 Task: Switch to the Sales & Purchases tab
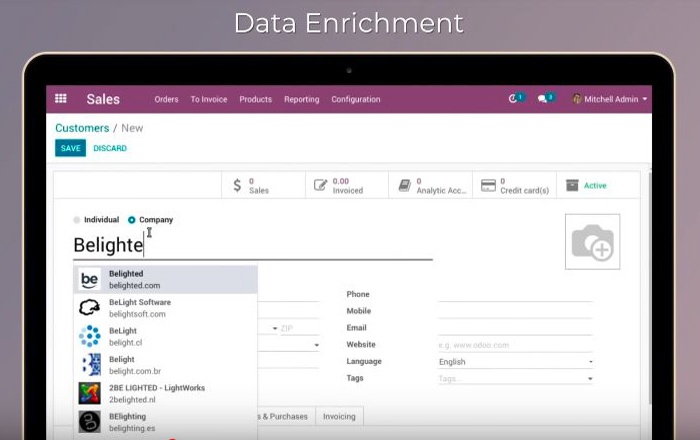point(286,416)
